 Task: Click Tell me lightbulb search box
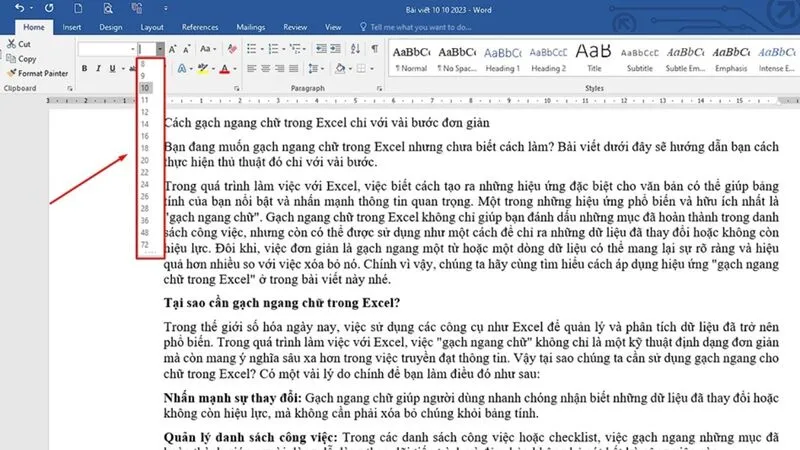pos(416,27)
